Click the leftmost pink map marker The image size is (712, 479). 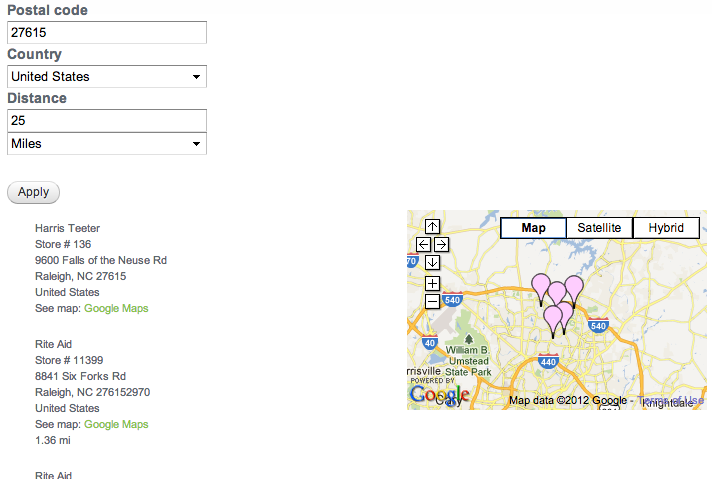540,286
